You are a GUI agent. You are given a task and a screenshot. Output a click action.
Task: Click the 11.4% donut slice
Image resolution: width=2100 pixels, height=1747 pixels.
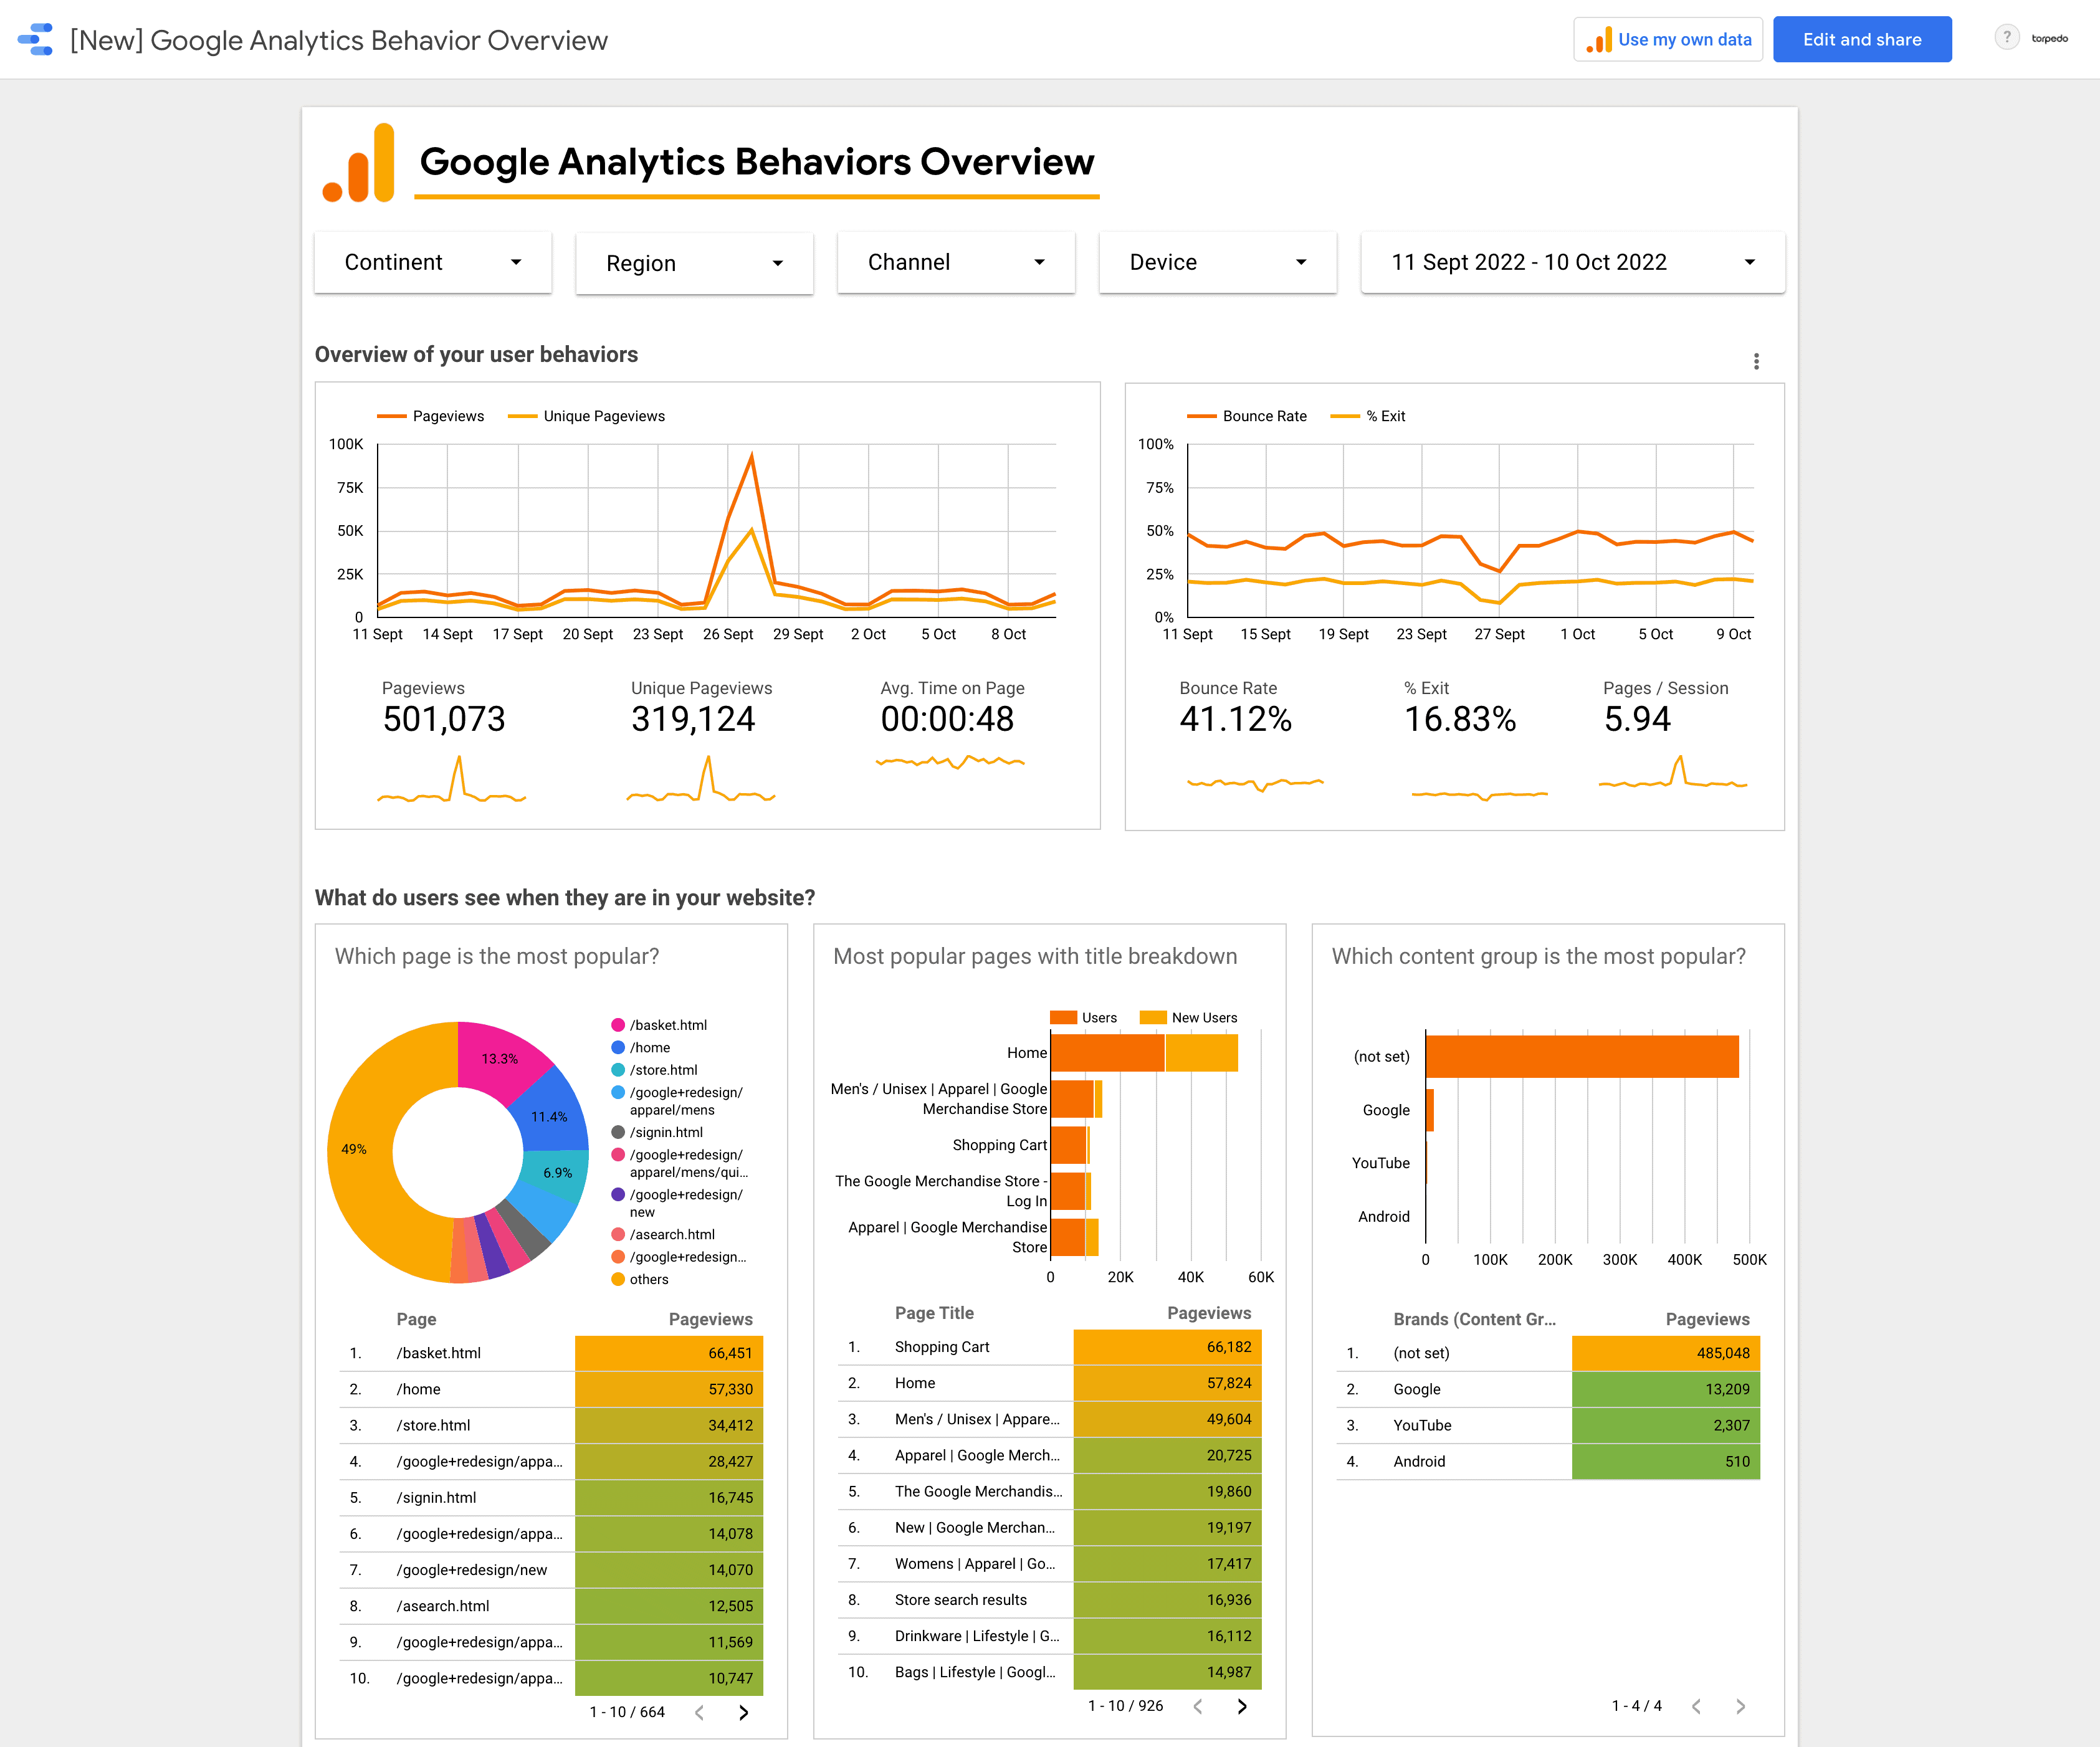550,1116
